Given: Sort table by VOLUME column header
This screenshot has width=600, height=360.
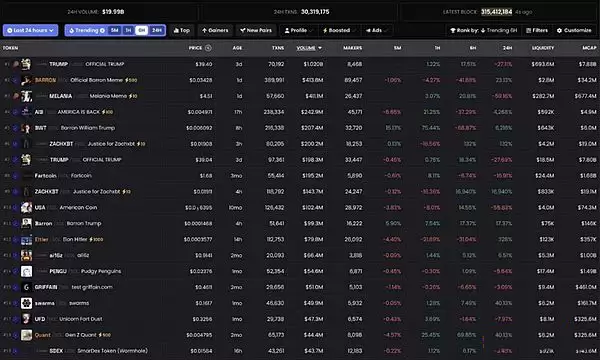Looking at the screenshot, I should coord(309,48).
